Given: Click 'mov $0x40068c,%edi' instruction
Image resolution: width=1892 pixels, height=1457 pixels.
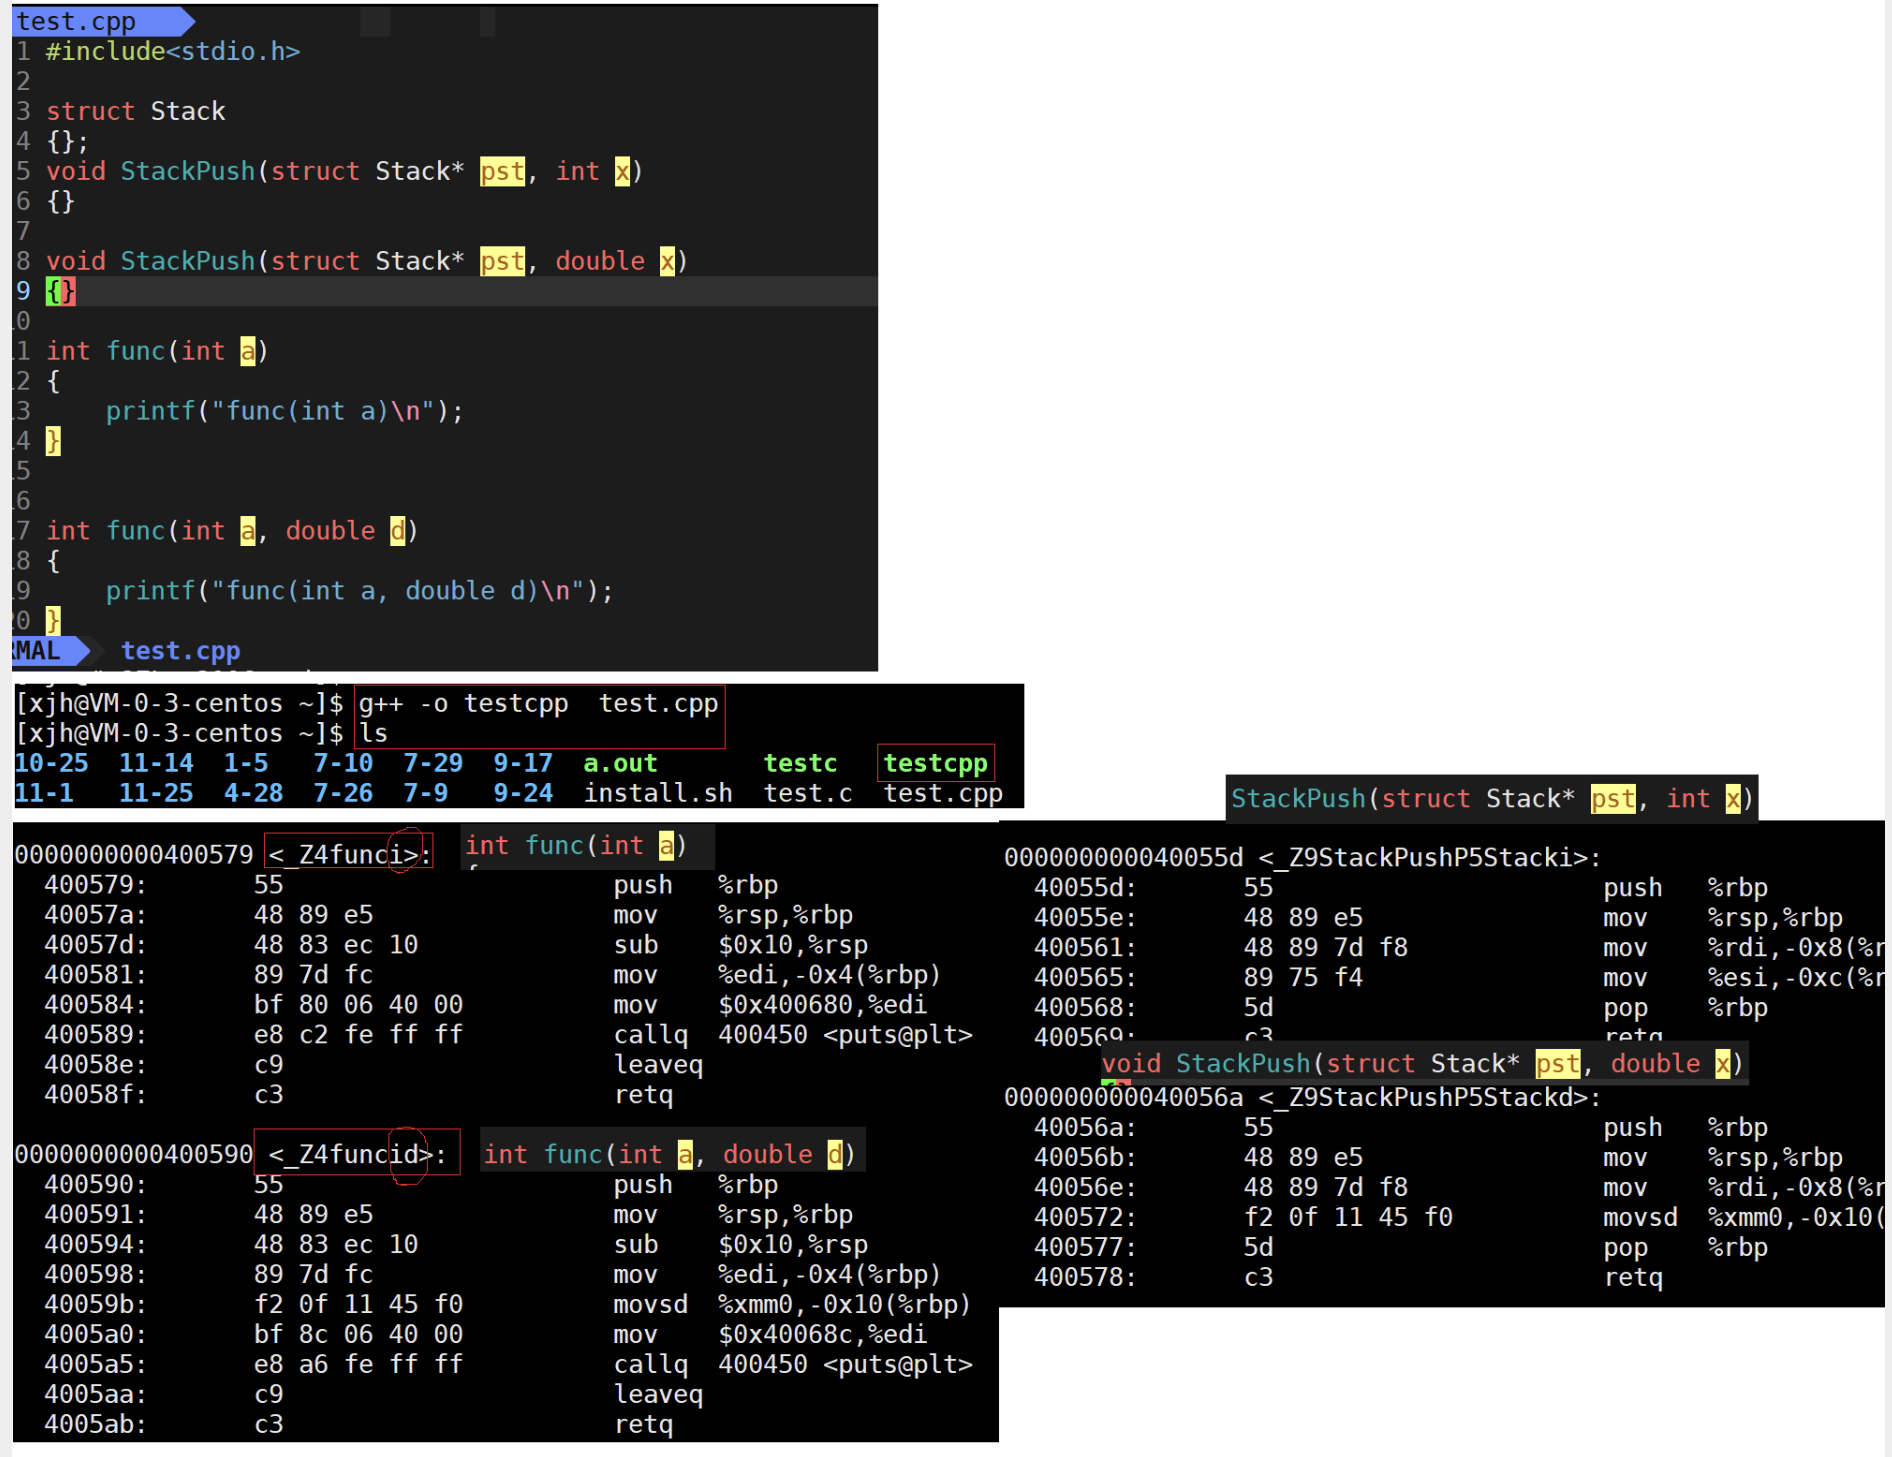Looking at the screenshot, I should click(x=771, y=1334).
